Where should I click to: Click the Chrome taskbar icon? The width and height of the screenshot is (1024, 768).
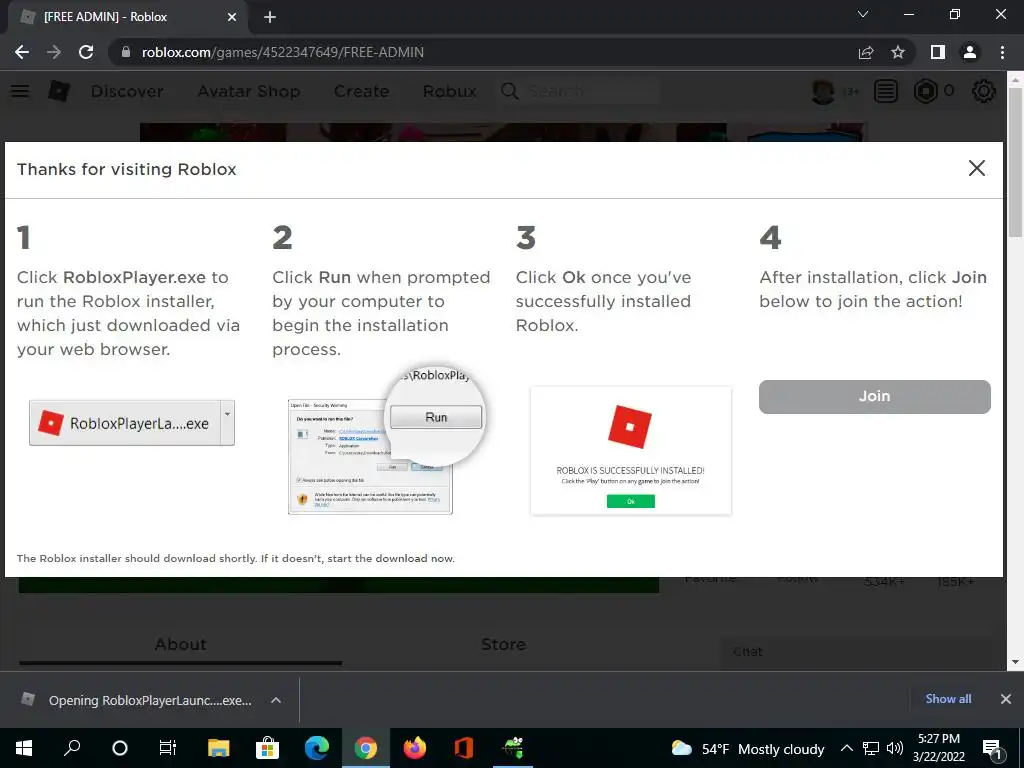[366, 748]
